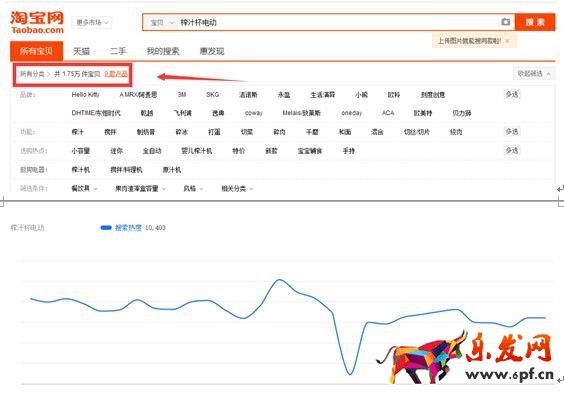Enable multi-select on the brand row
This screenshot has width=564, height=395.
pos(512,95)
